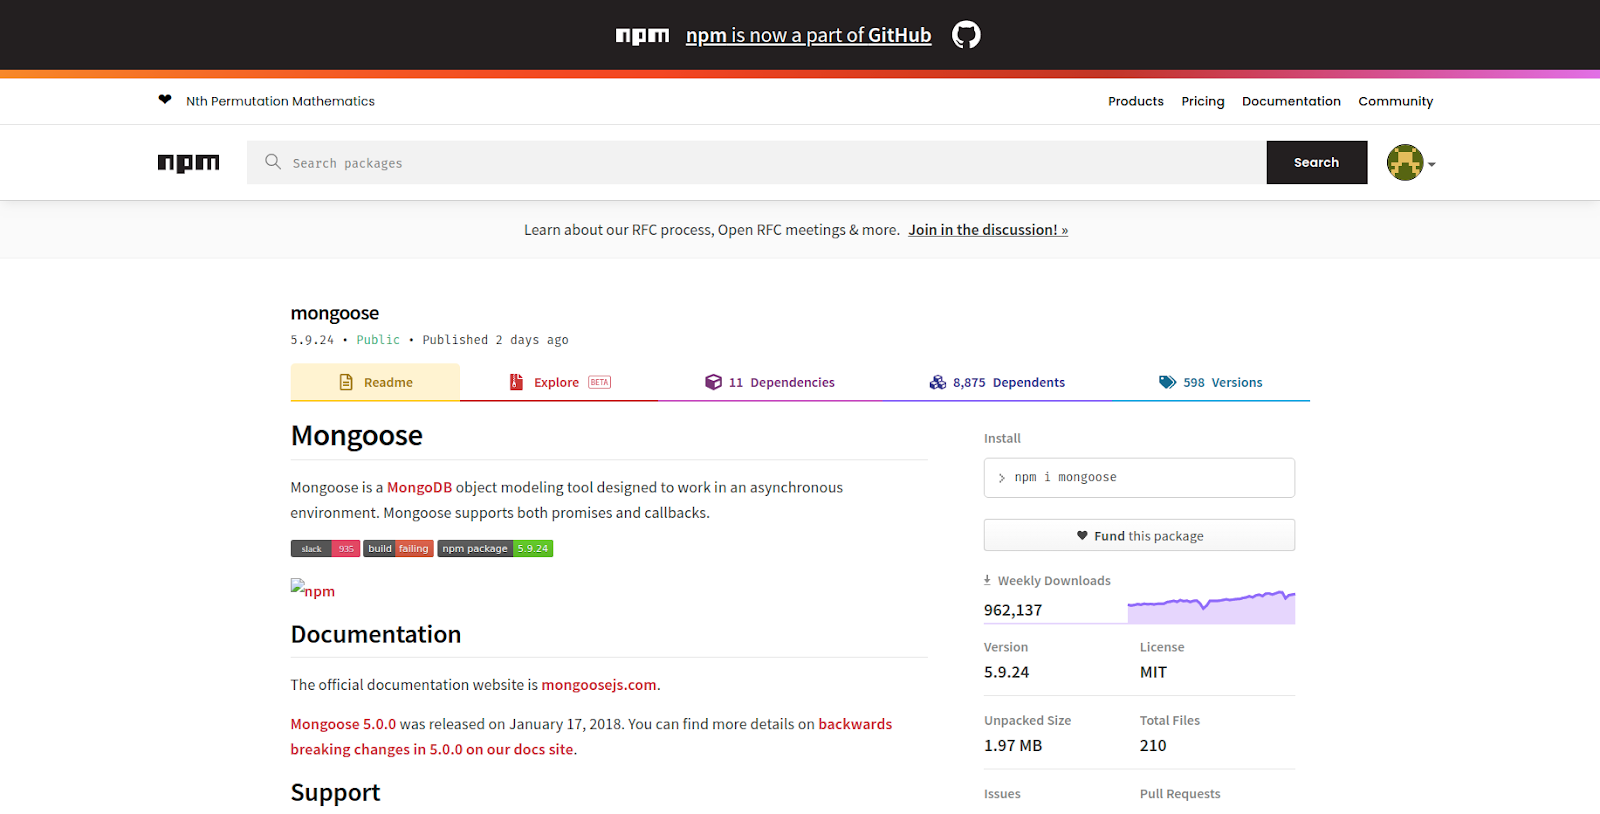Visit the mongoosejs.com link
The width and height of the screenshot is (1600, 814).
599,685
